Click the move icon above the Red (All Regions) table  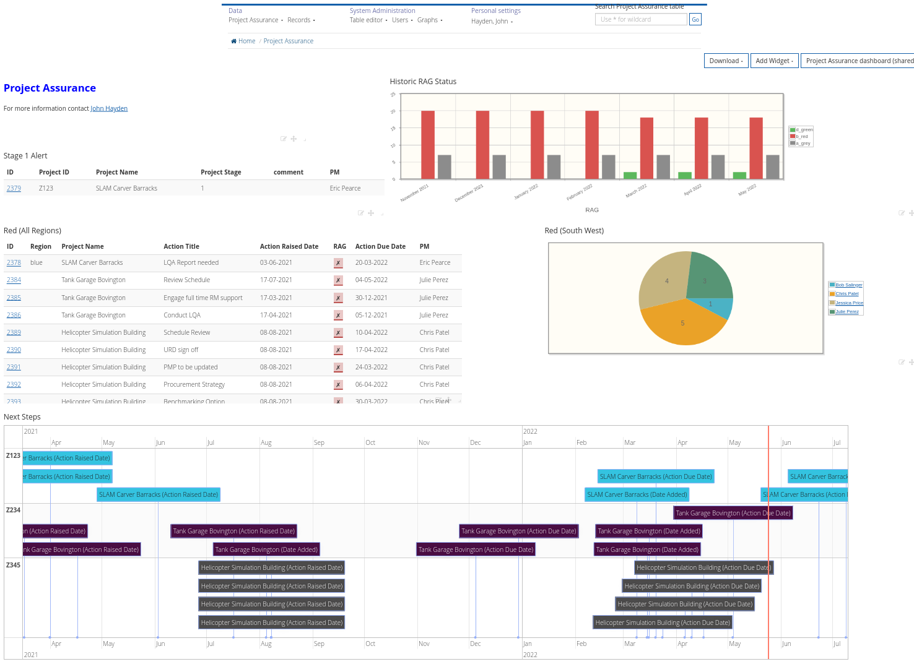[x=371, y=213]
